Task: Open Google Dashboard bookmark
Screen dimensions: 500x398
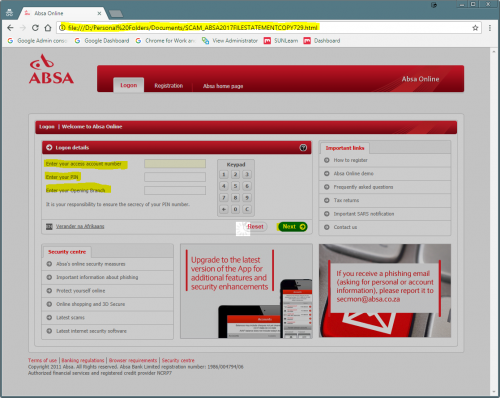Action: [102, 41]
